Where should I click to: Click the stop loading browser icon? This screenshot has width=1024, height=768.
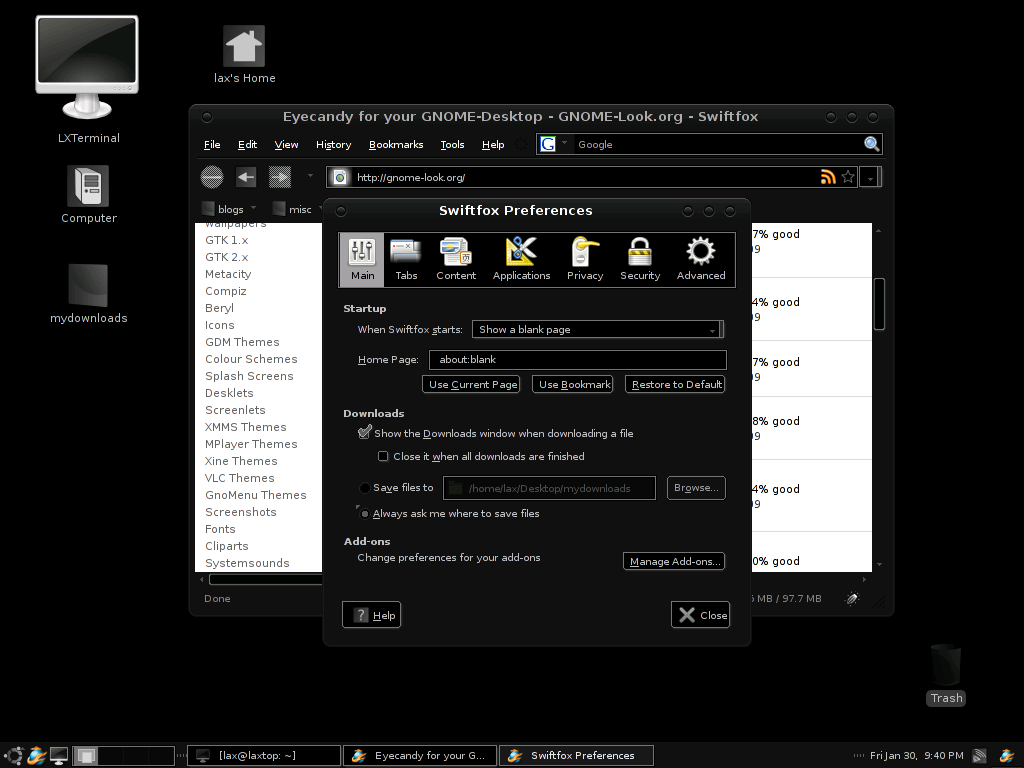[x=212, y=177]
